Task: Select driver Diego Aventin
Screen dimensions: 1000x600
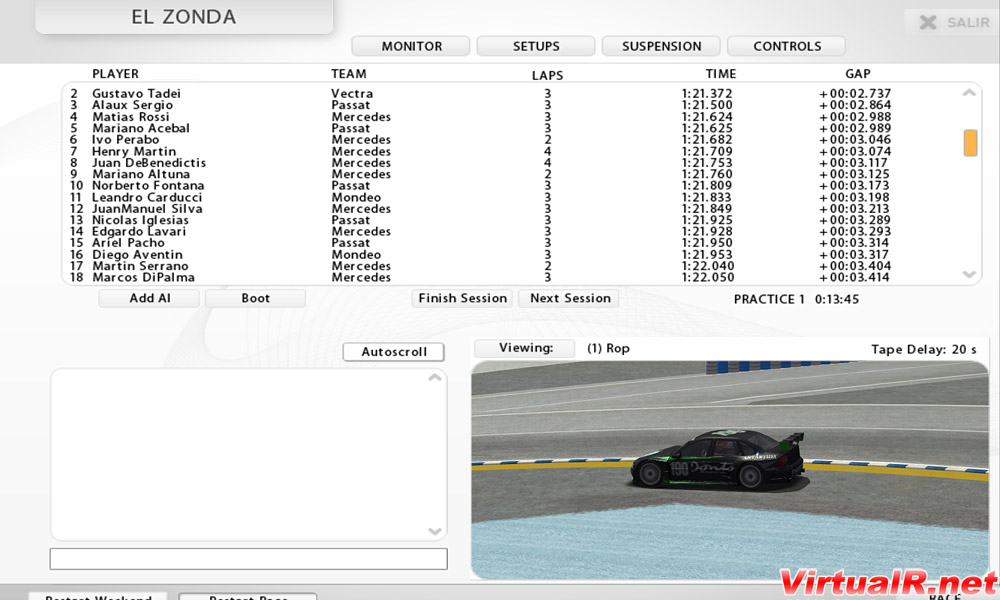Action: (x=137, y=254)
